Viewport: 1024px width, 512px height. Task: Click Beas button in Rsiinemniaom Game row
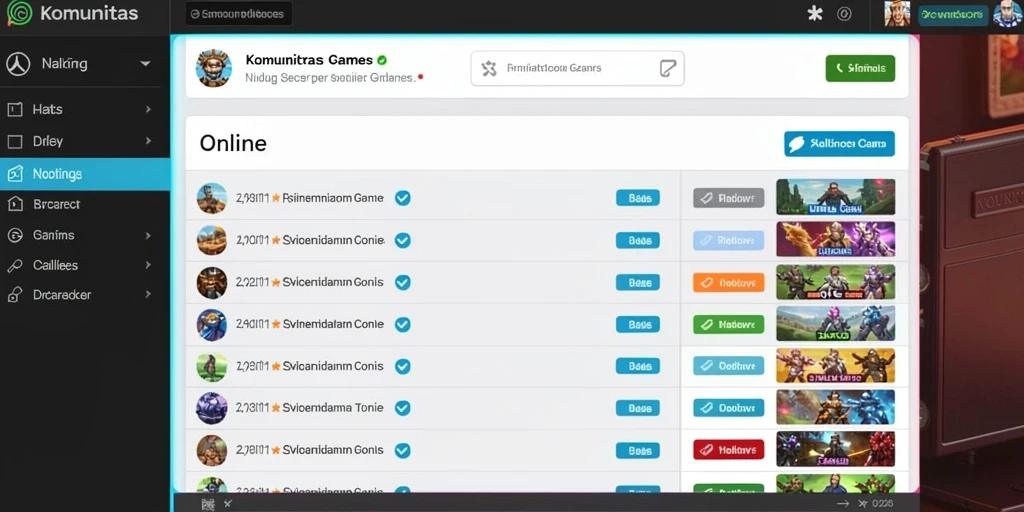pos(638,198)
